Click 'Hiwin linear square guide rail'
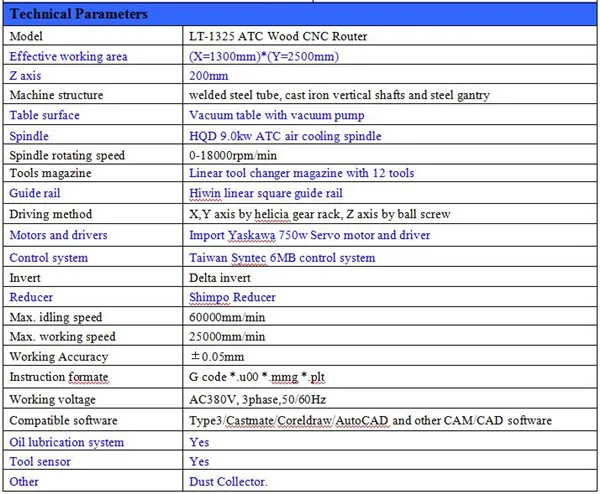Screen dimensions: 600x494 [266, 193]
